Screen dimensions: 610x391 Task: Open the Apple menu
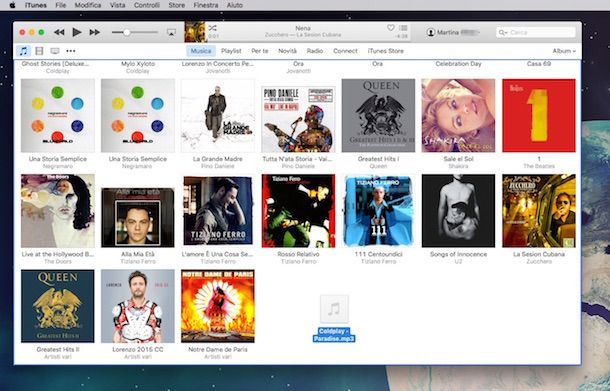(x=12, y=5)
